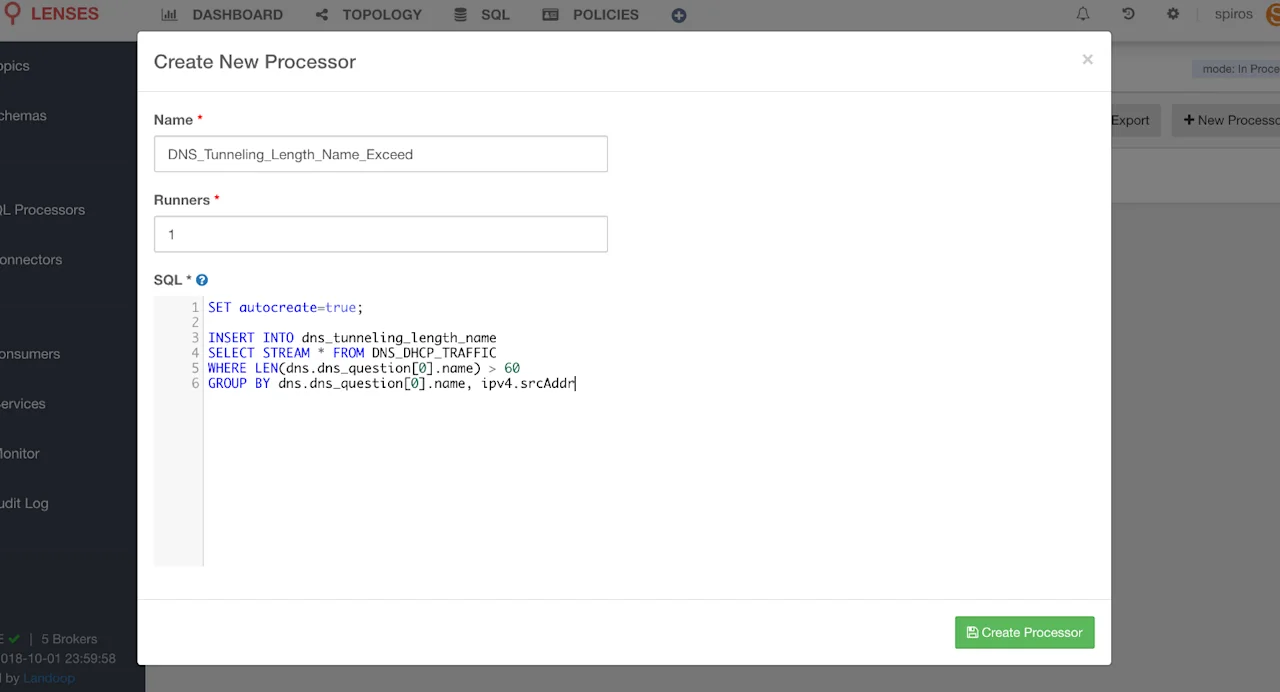Viewport: 1280px width, 692px height.
Task: Click the plus circle icon in navbar
Action: tap(679, 15)
